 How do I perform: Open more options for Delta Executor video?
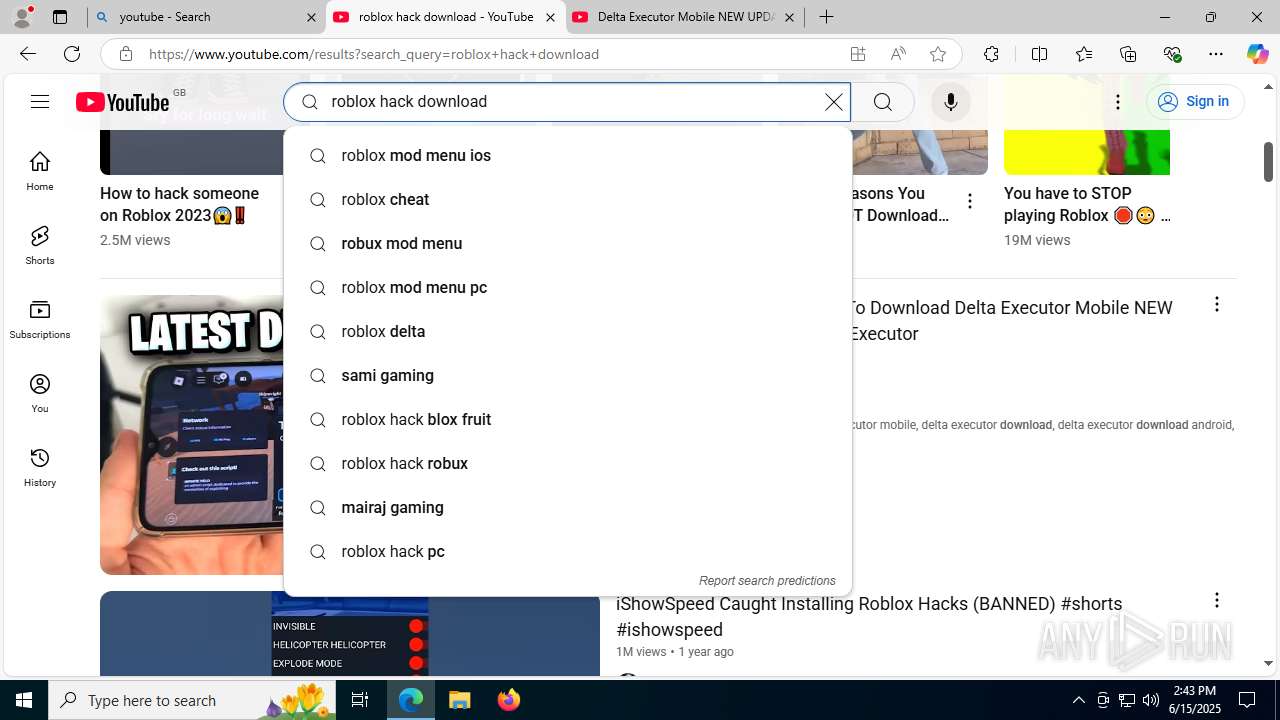tap(1216, 304)
